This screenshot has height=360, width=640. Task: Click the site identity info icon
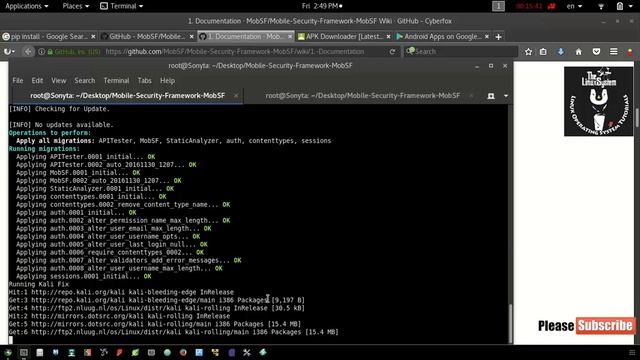pyautogui.click(x=41, y=51)
